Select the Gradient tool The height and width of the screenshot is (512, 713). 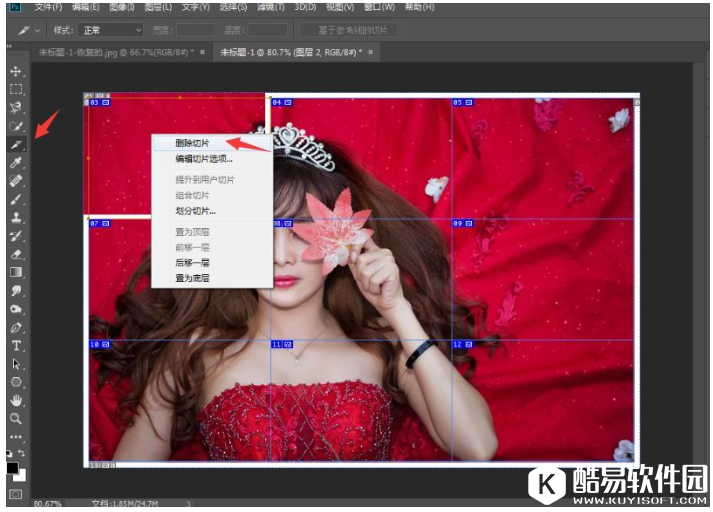[16, 271]
